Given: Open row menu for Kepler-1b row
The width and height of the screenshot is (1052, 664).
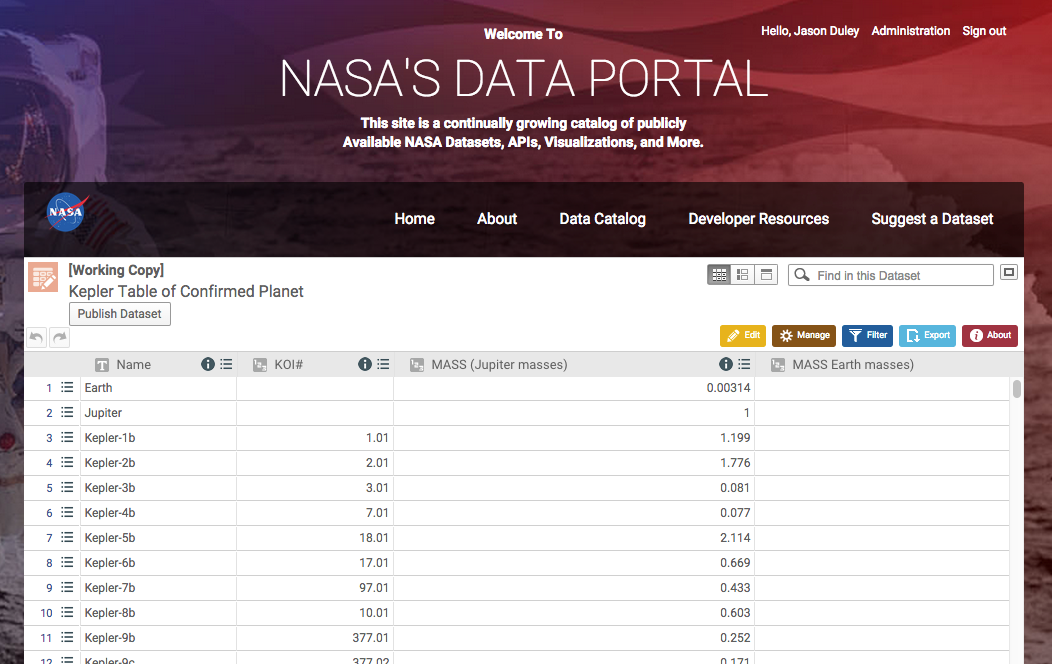Looking at the screenshot, I should coord(67,437).
